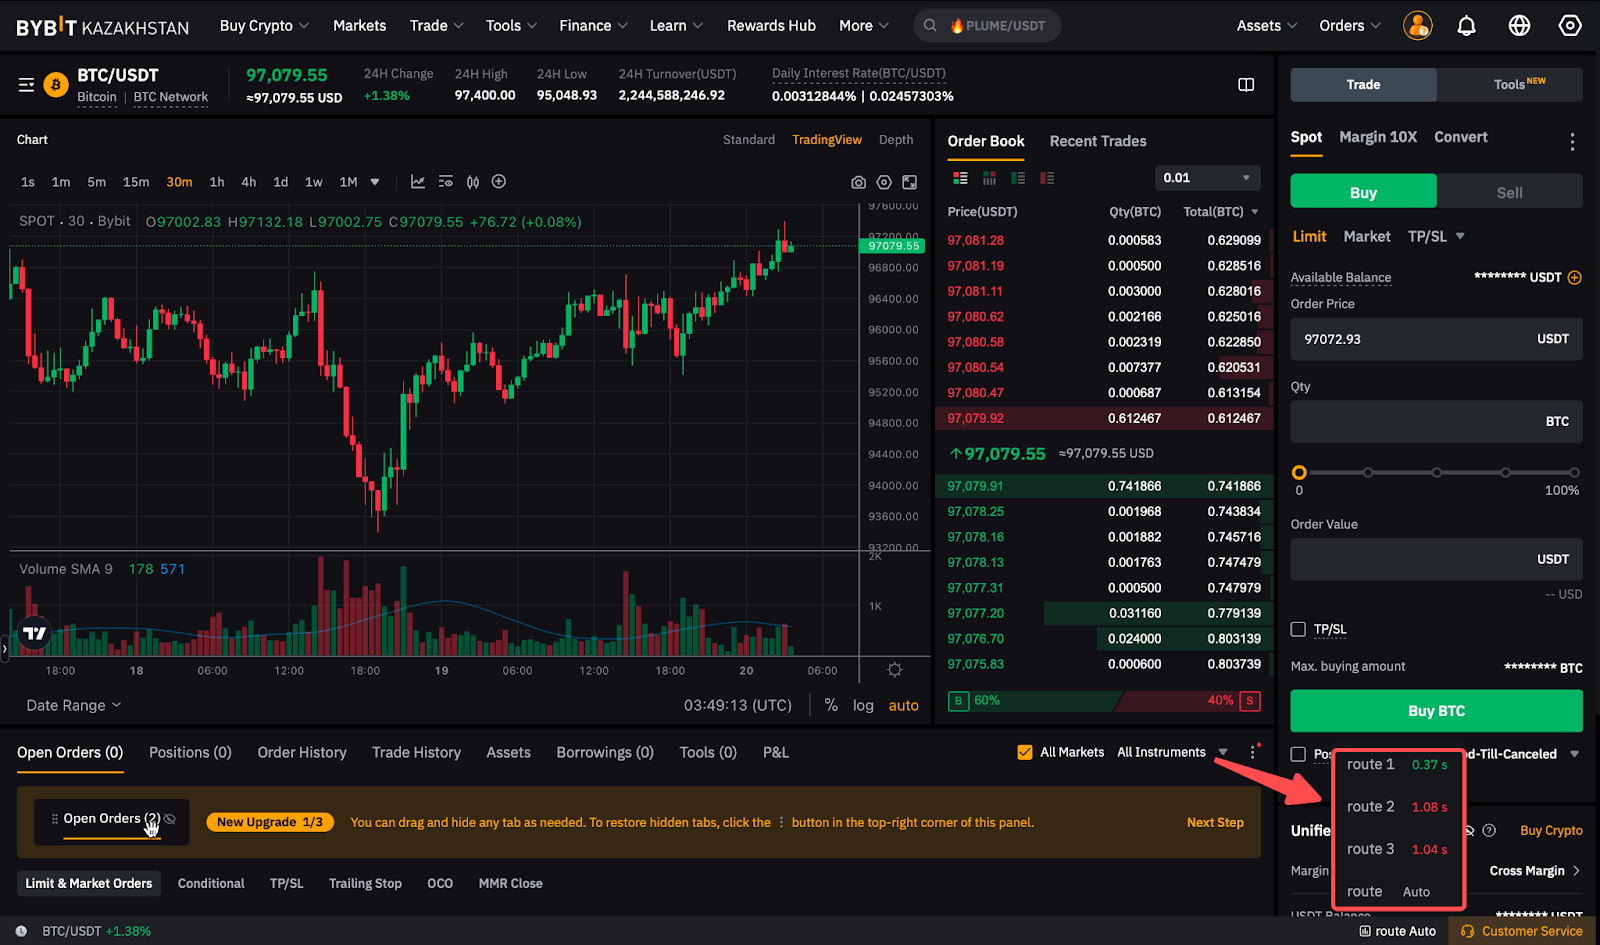Viewport: 1600px width, 945px height.
Task: Switch to the Recent Trades tab
Action: pyautogui.click(x=1097, y=141)
